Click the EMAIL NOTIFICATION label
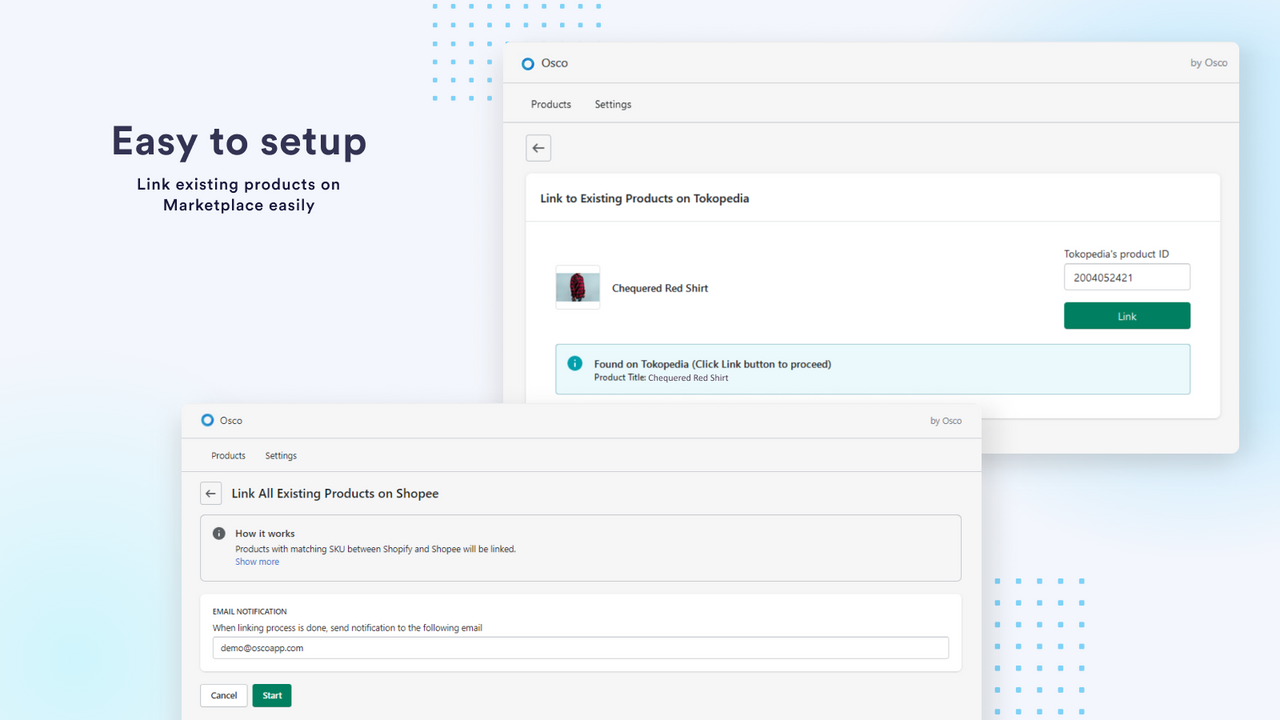Screen dimensions: 1280x720 tap(250, 611)
